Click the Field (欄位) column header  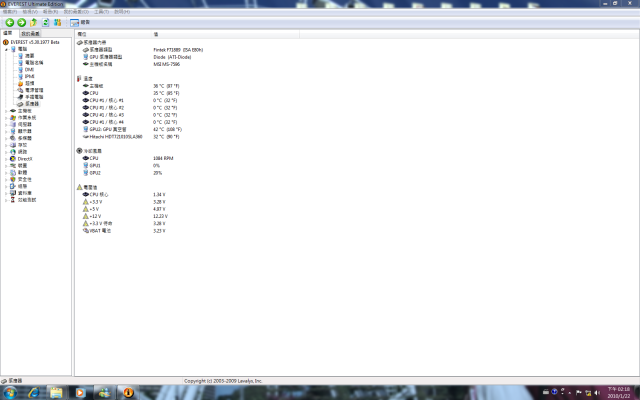tap(113, 34)
